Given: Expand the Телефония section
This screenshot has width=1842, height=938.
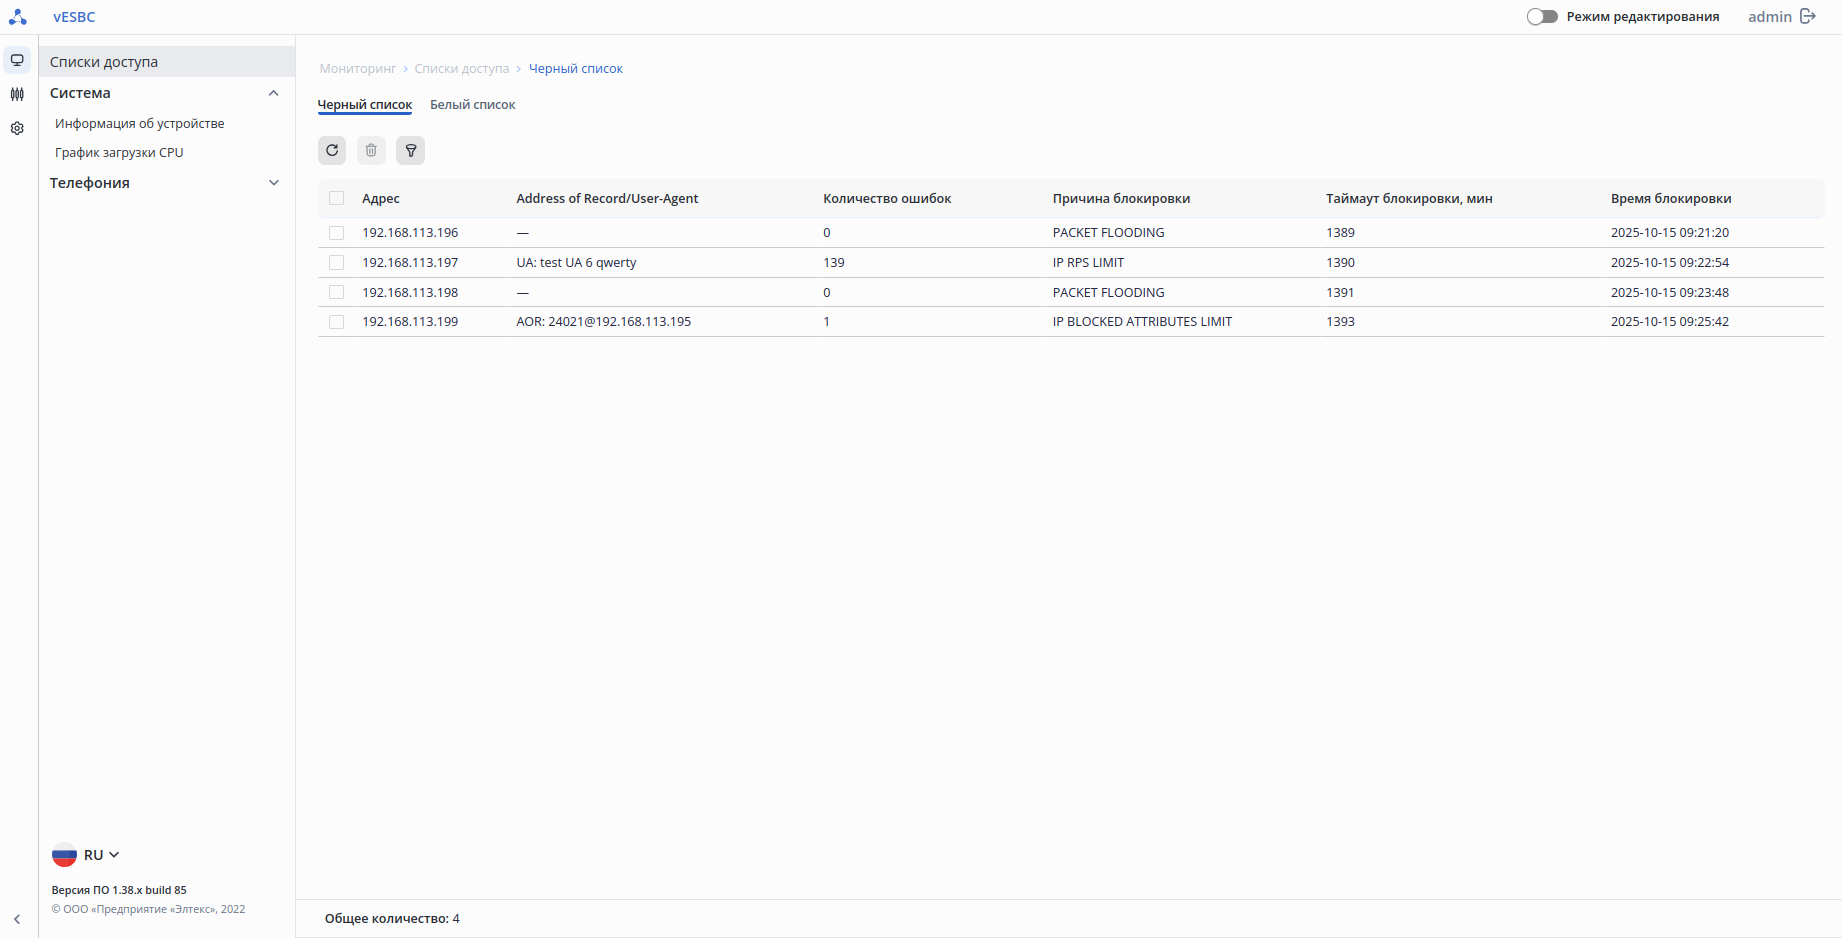Looking at the screenshot, I should [273, 183].
